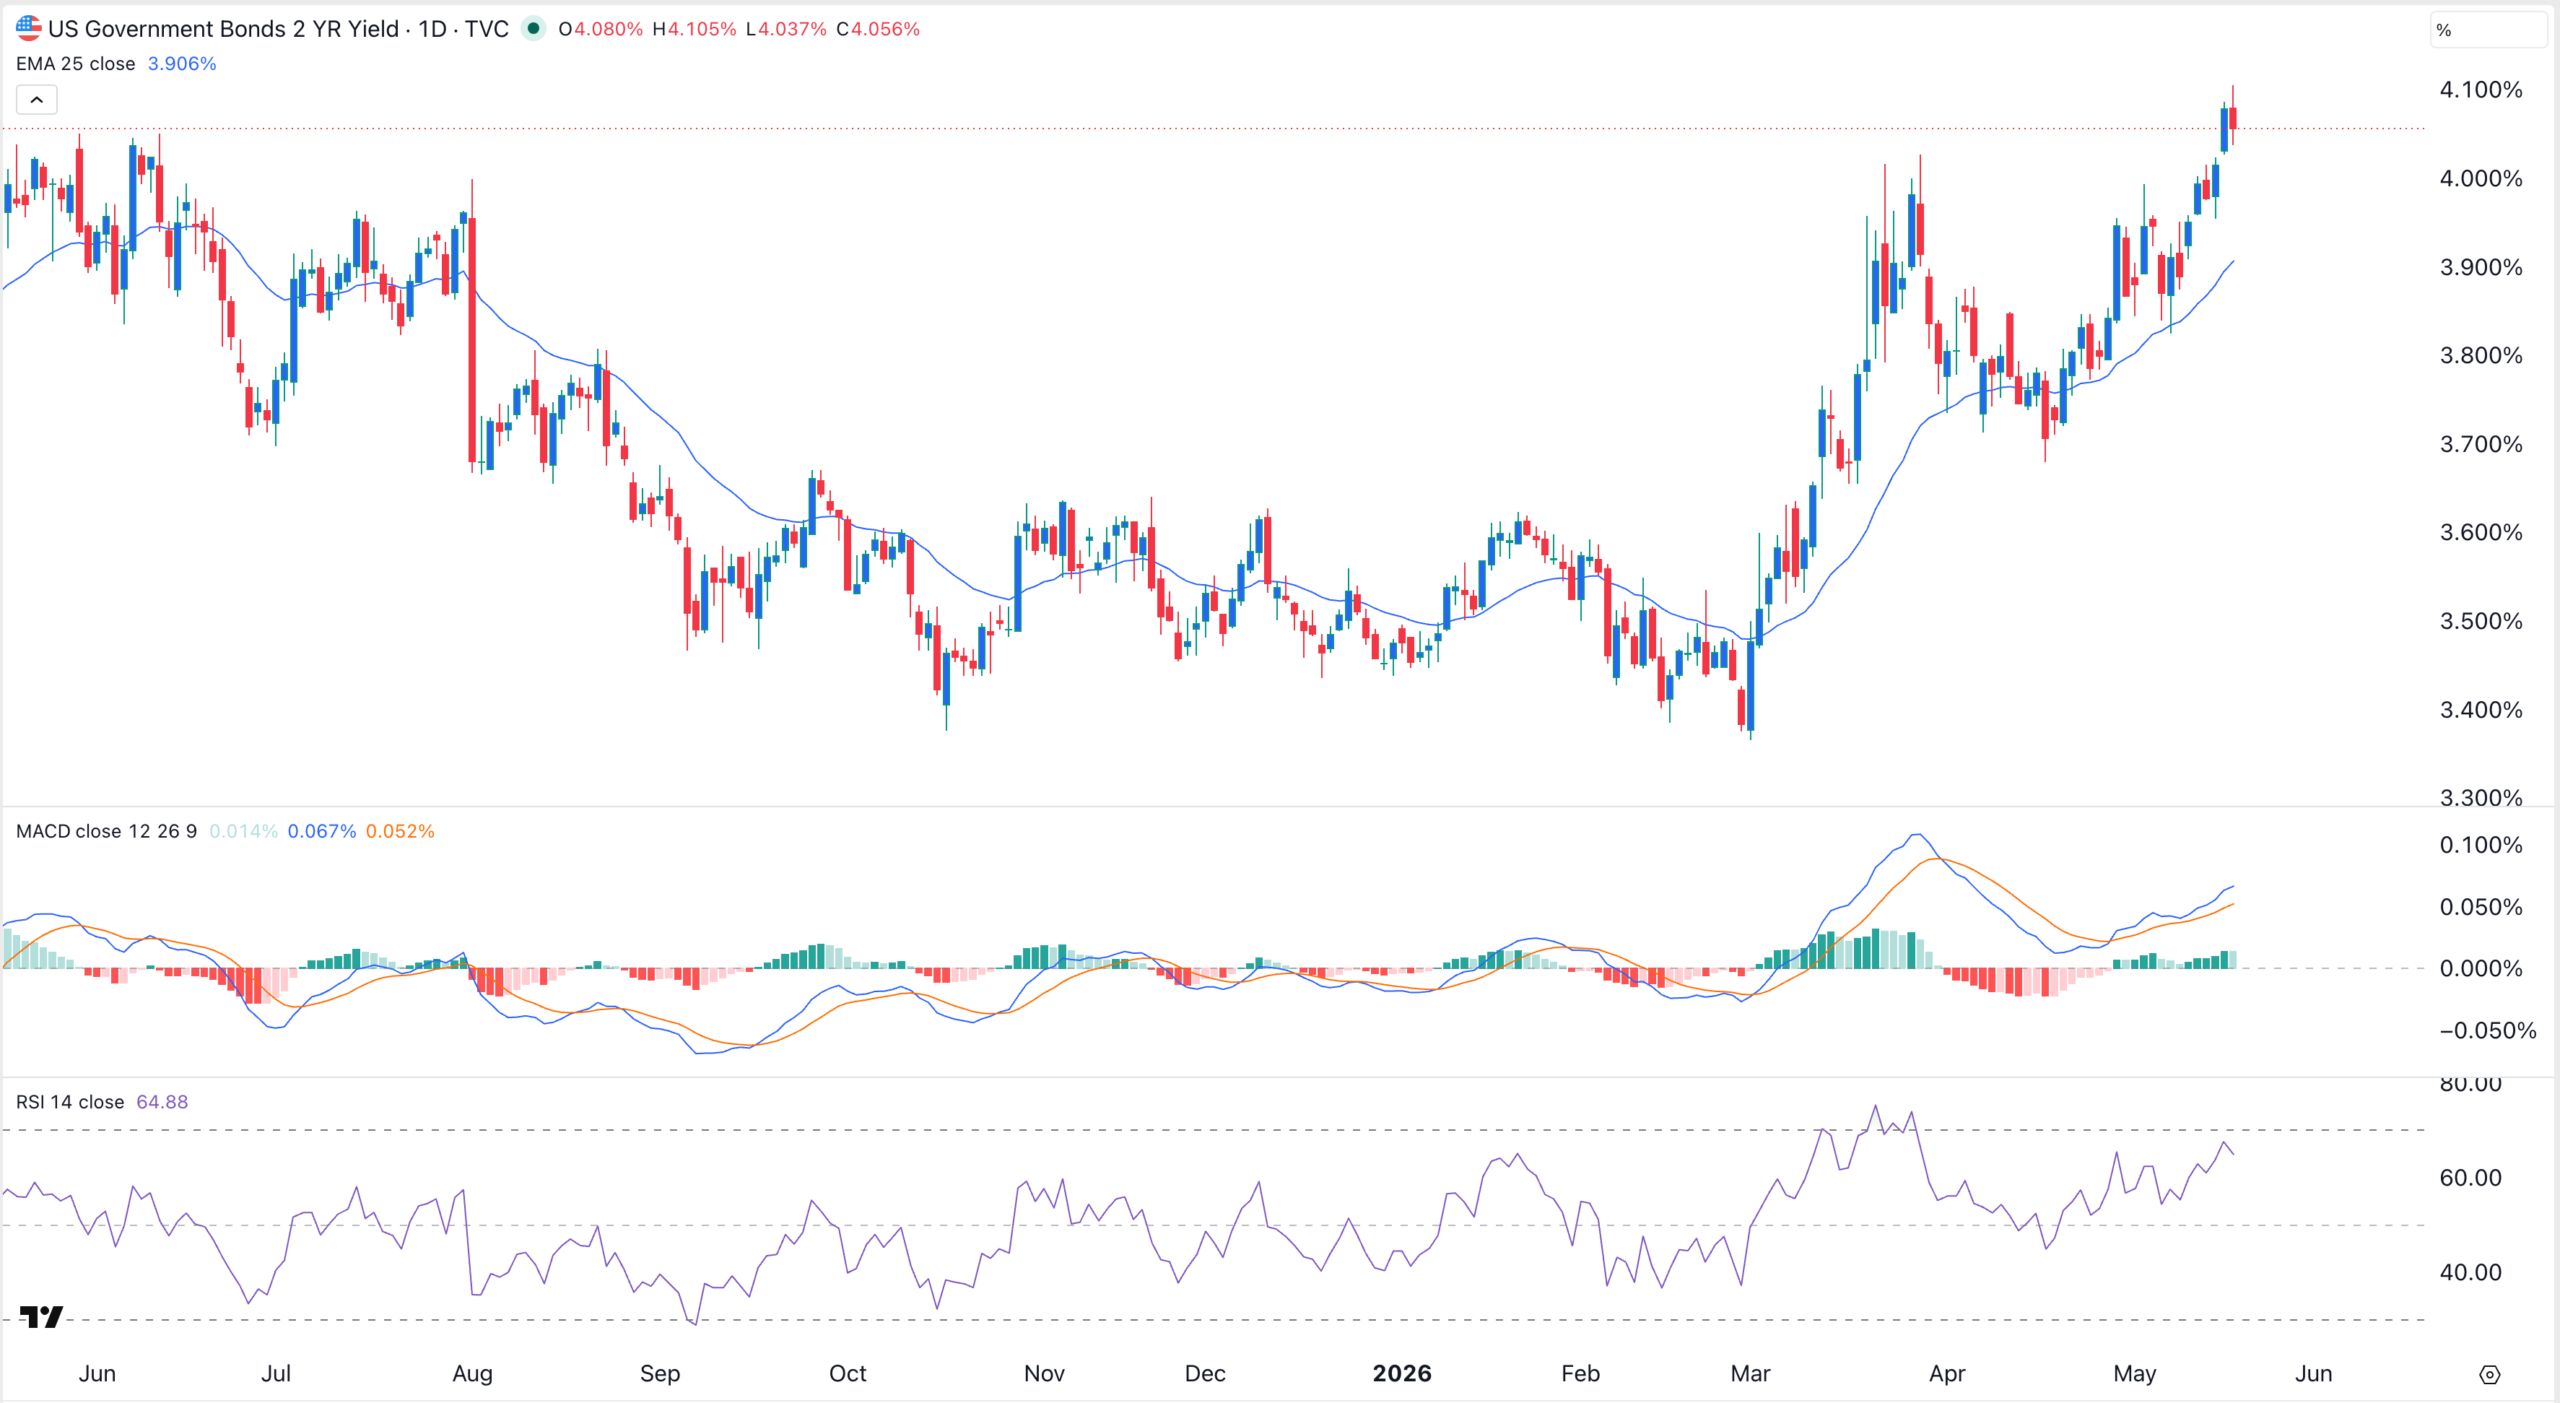The image size is (2560, 1403).
Task: Open the percent scale unit box
Action: (x=2489, y=30)
